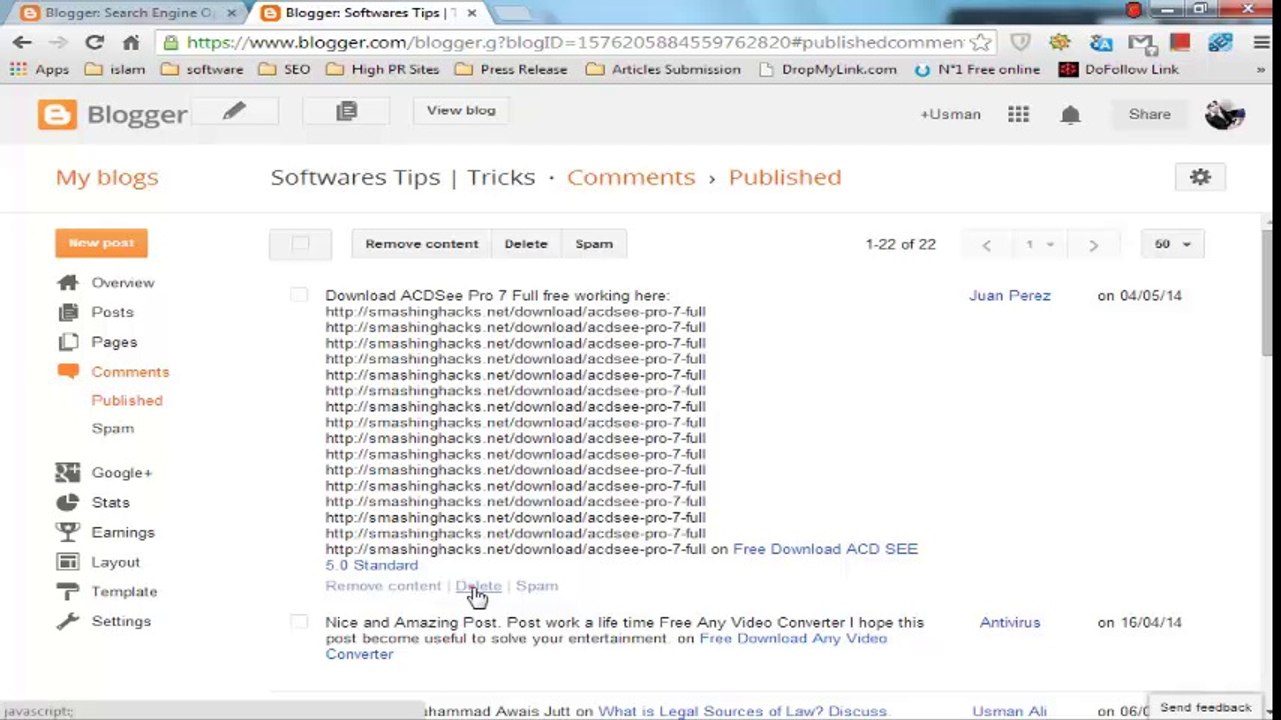
Task: Open Template in the sidebar
Action: point(124,592)
